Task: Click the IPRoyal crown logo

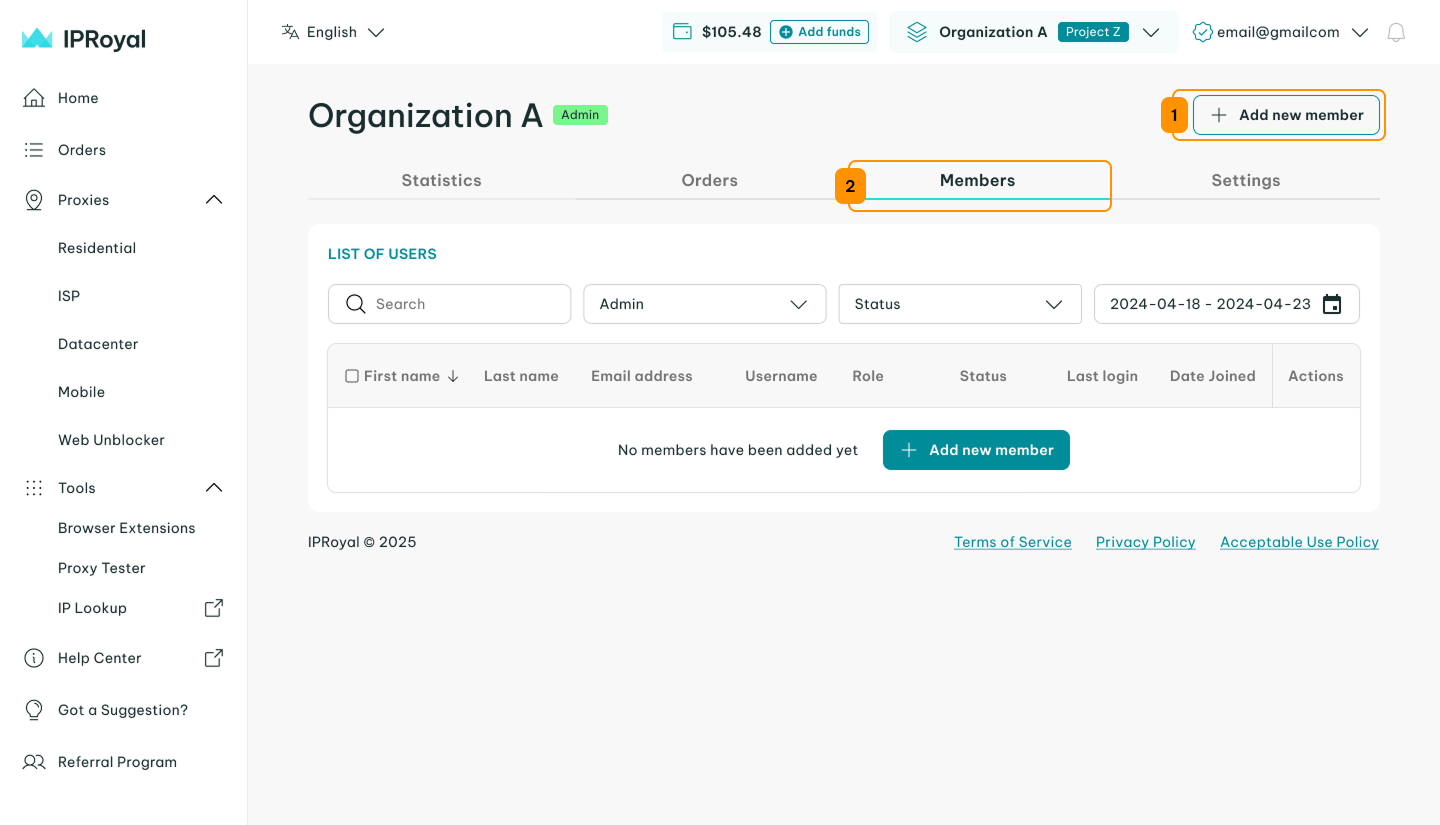Action: click(x=37, y=39)
